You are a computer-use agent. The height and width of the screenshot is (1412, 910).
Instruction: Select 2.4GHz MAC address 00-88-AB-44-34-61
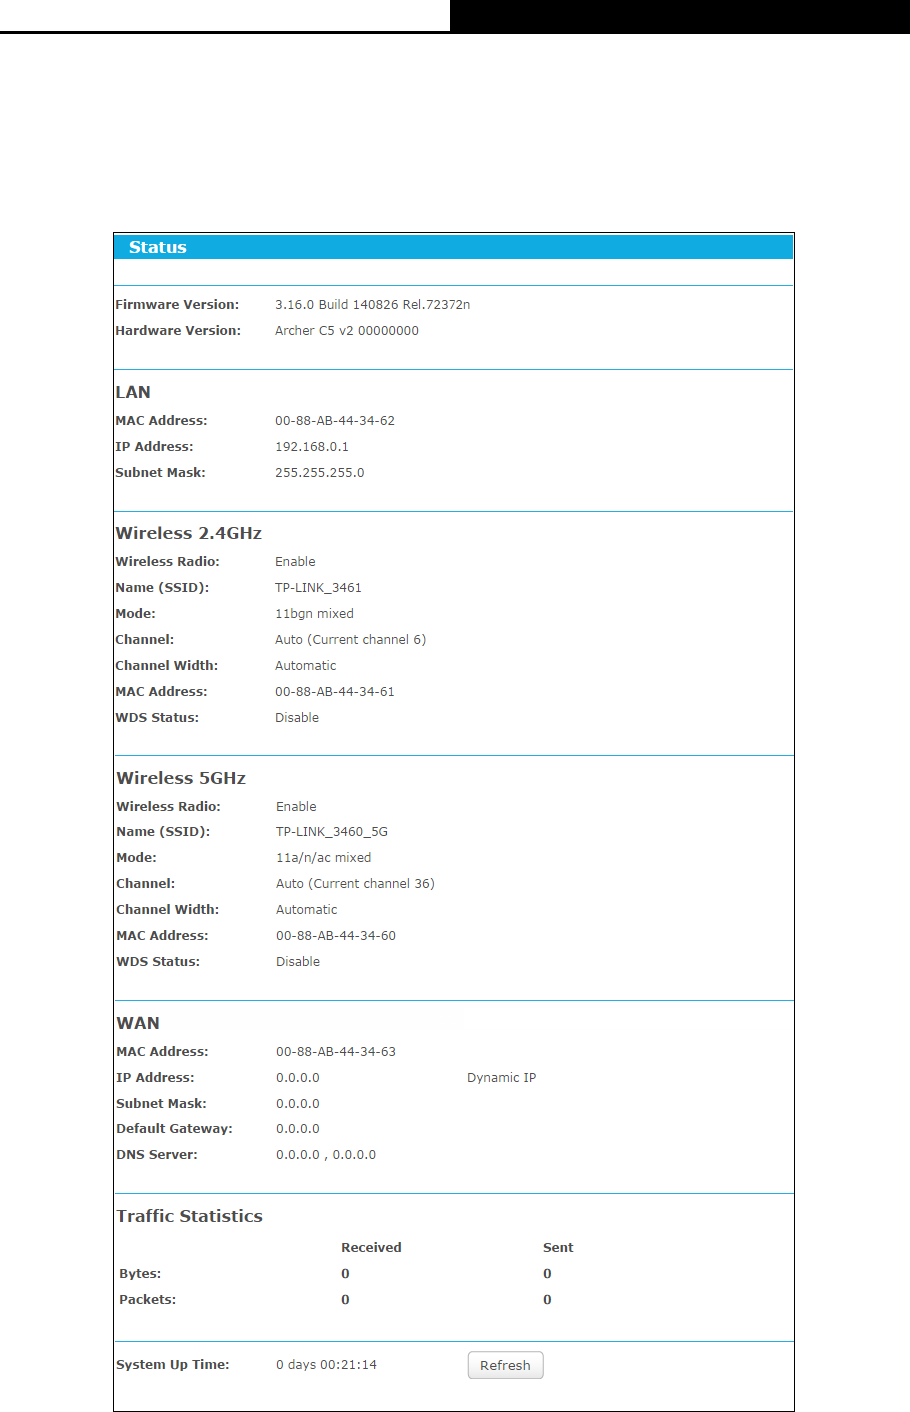coord(335,692)
